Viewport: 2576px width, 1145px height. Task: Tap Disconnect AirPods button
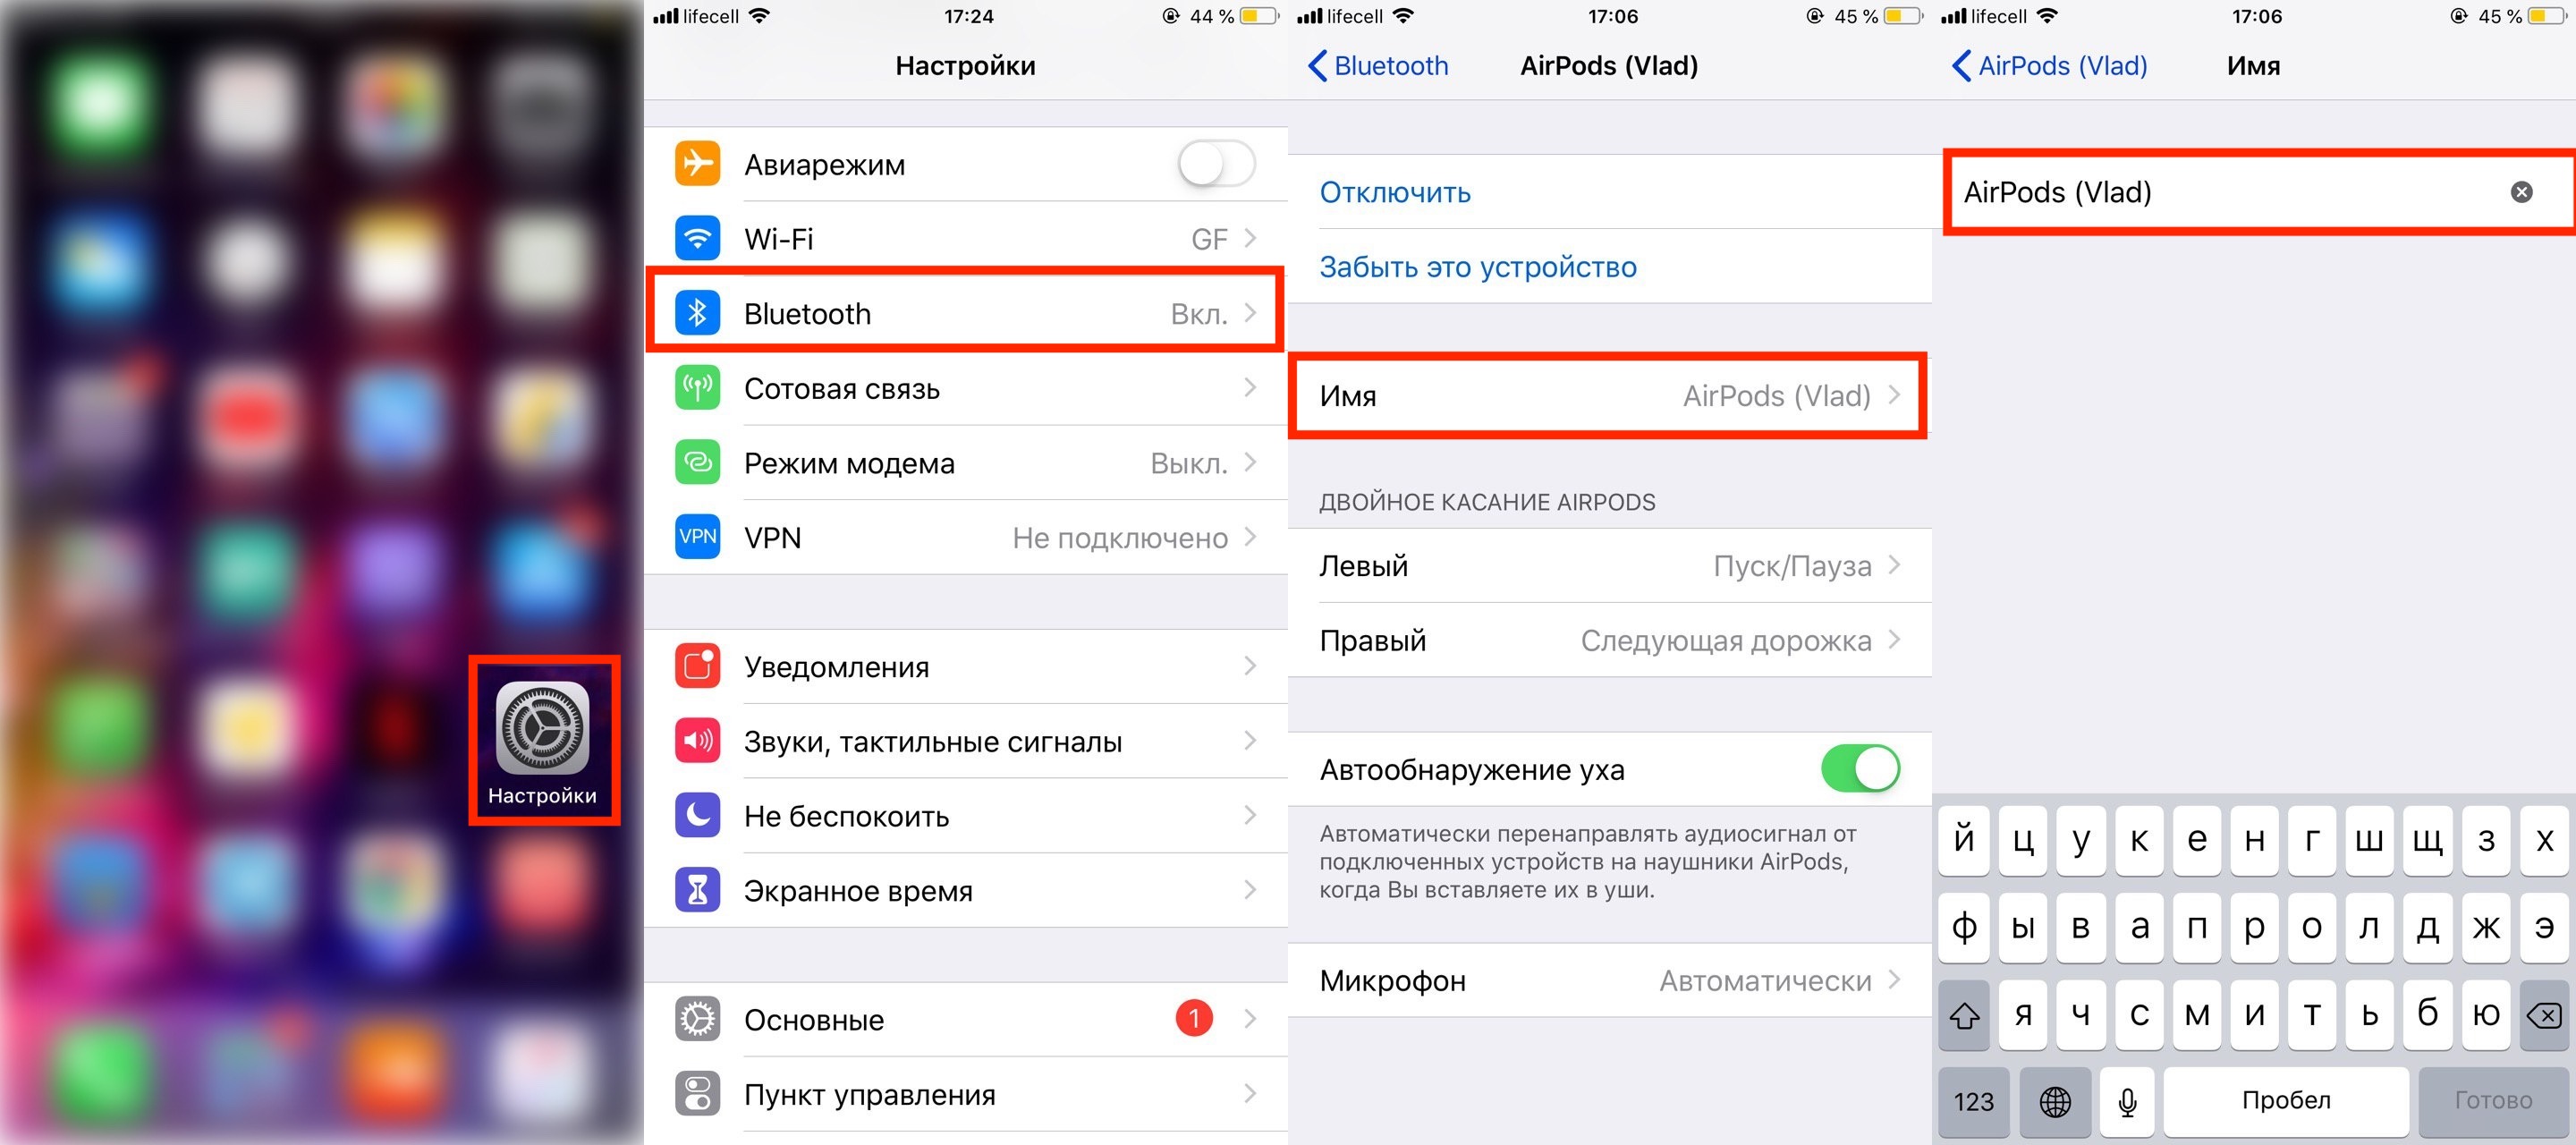point(1396,192)
